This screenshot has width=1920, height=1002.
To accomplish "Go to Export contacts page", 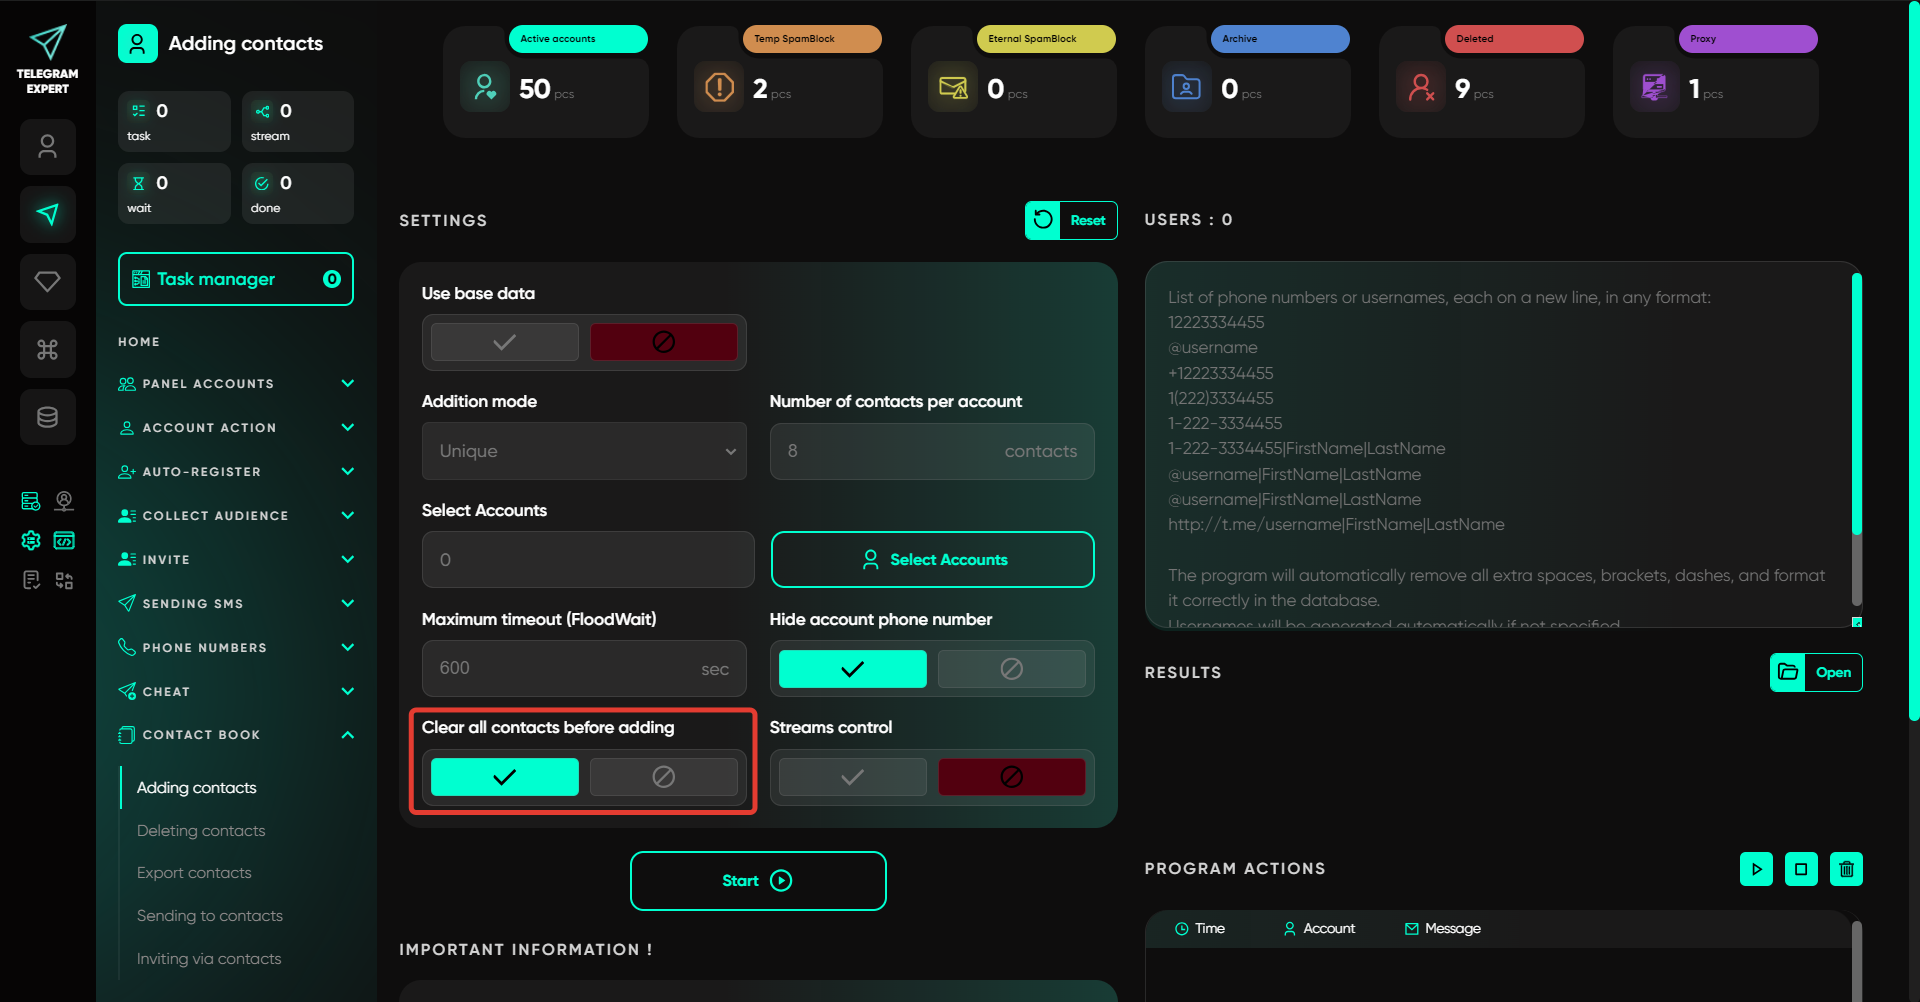I will pyautogui.click(x=194, y=873).
